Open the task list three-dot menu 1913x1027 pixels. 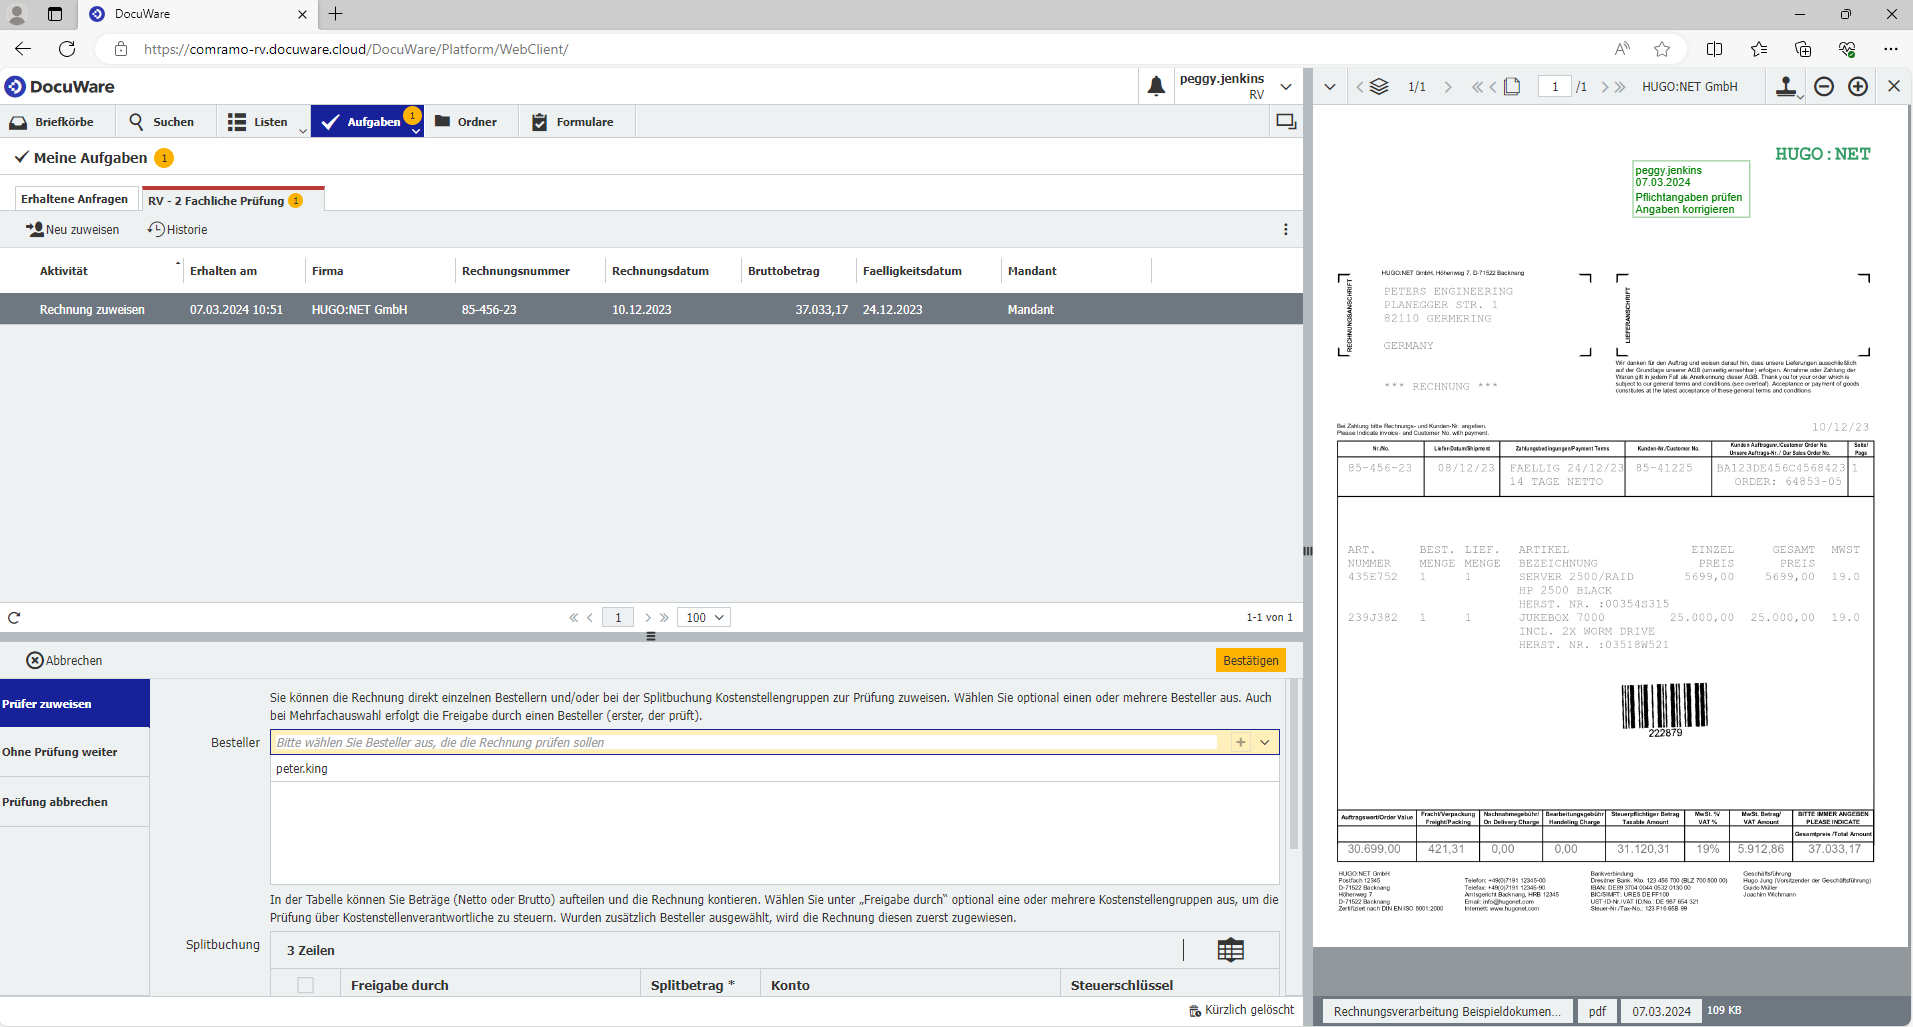pos(1286,230)
